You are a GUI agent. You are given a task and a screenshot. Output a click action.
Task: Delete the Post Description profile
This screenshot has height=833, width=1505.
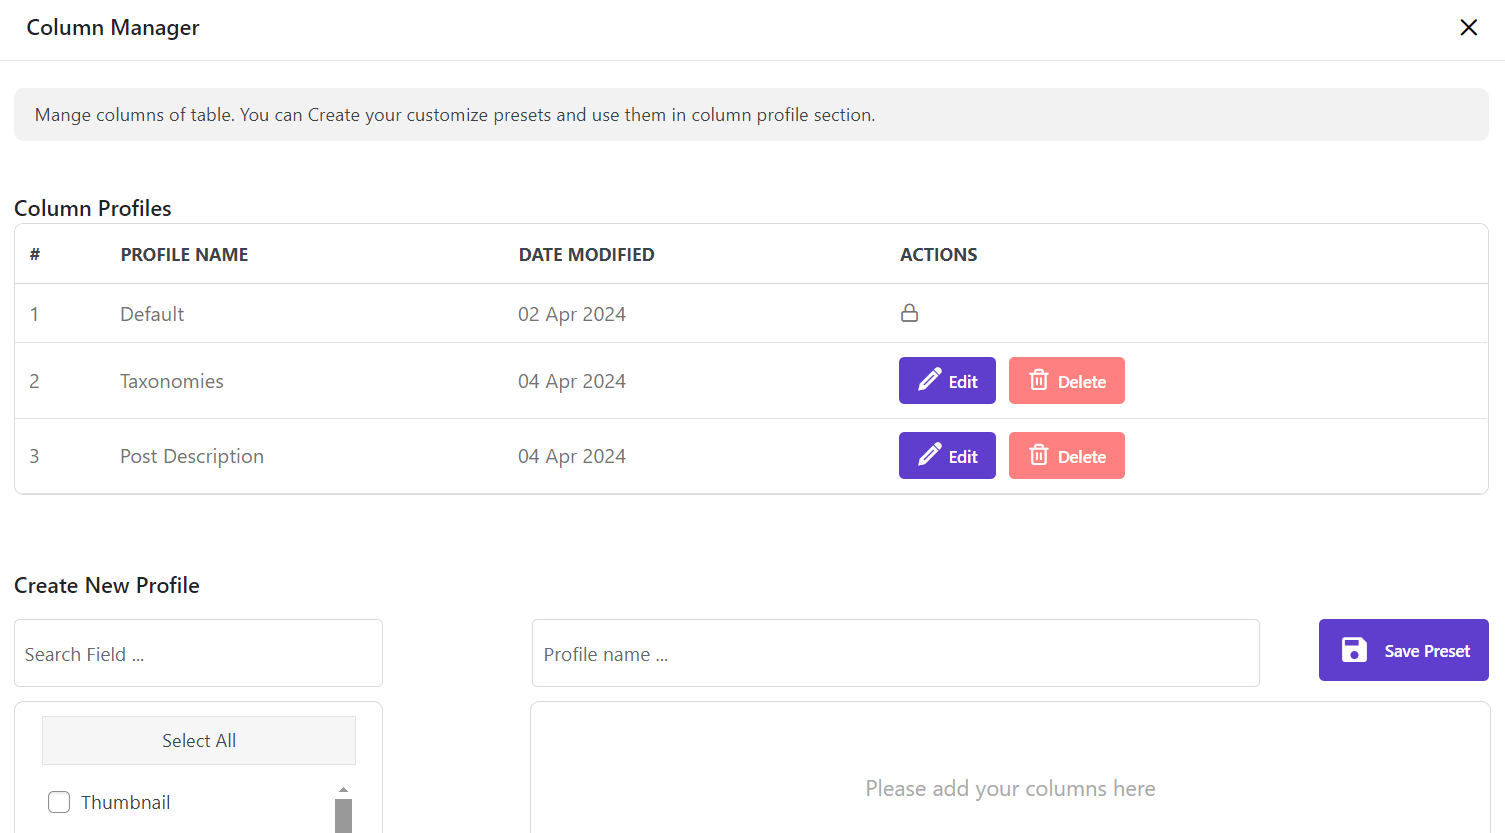tap(1067, 456)
